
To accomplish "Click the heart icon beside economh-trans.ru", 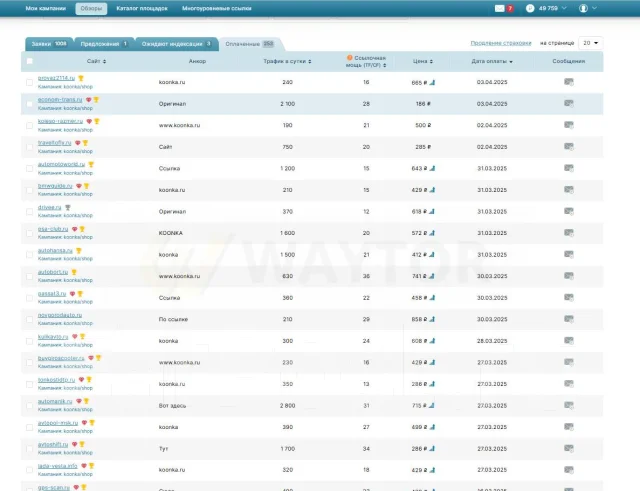I will pos(89,100).
